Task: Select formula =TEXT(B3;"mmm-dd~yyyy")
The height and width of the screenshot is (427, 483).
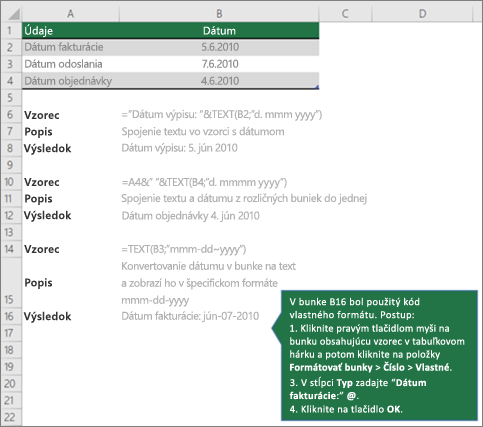Action: tap(184, 249)
